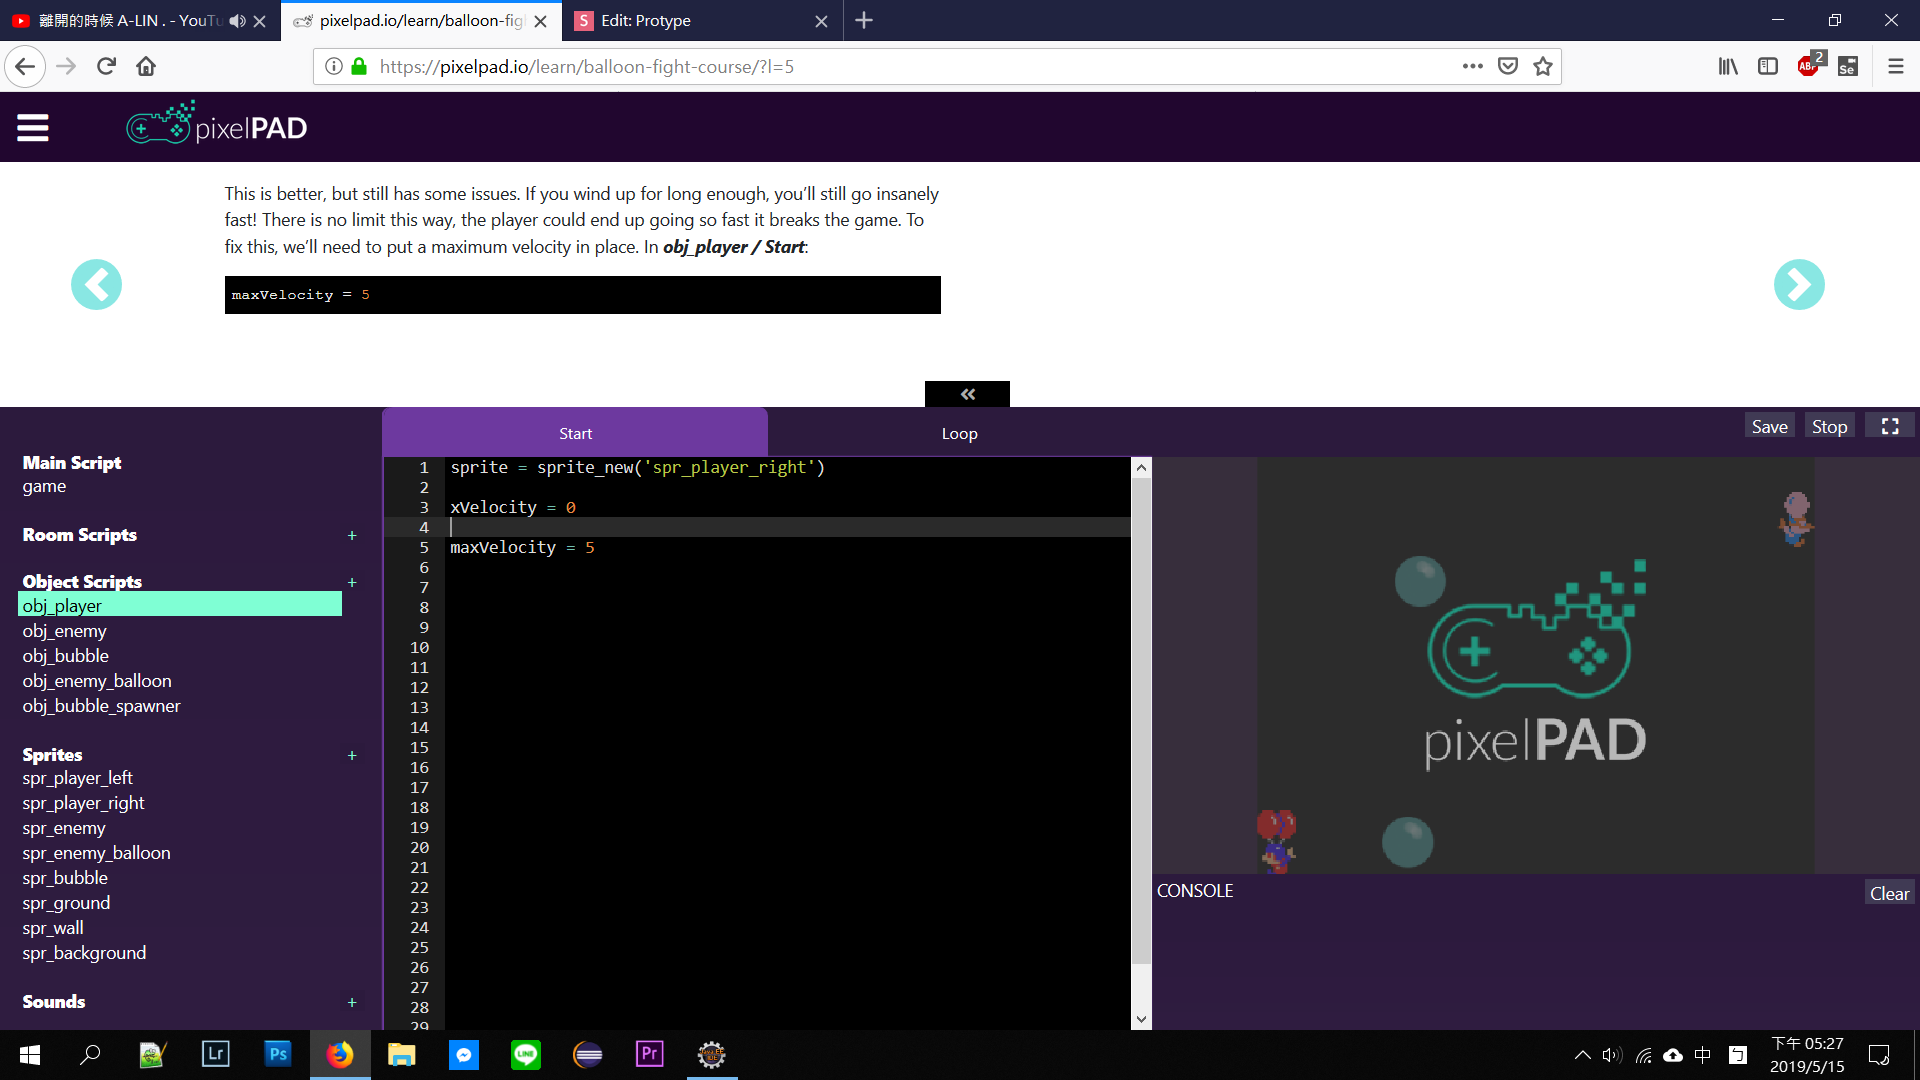Open the page actions three-dots menu
Screen dimensions: 1920x1080
pos(1472,66)
